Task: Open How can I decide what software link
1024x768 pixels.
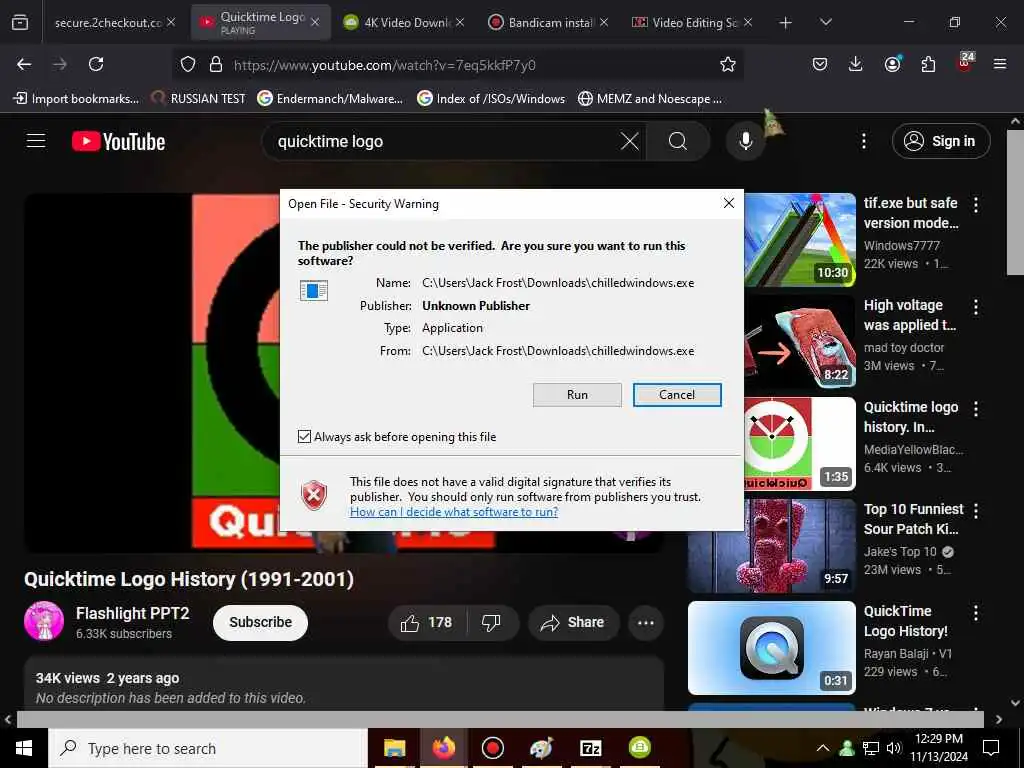Action: coord(454,511)
